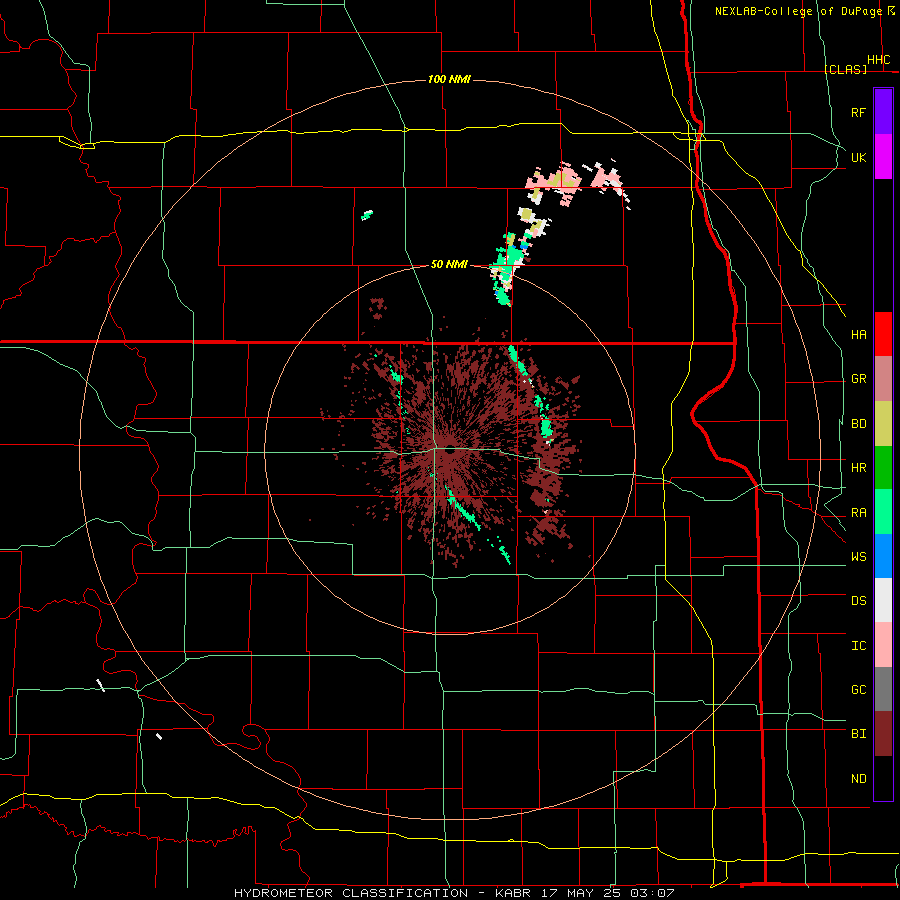Image resolution: width=900 pixels, height=900 pixels.
Task: Click the RA legend label
Action: (x=858, y=513)
